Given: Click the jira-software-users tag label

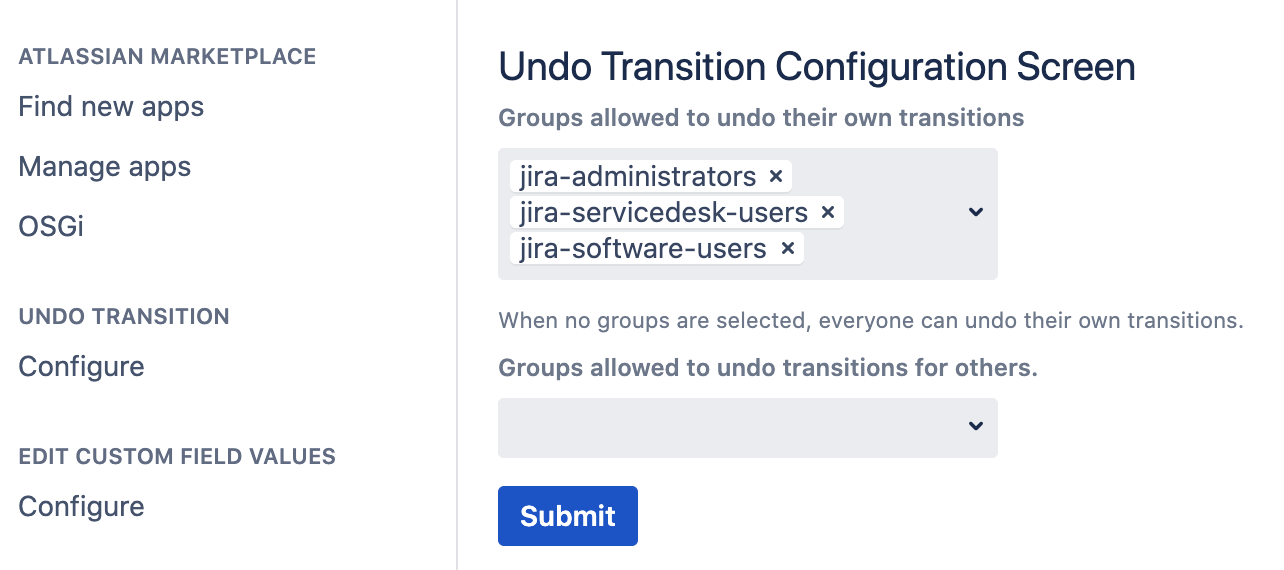Looking at the screenshot, I should coord(643,249).
